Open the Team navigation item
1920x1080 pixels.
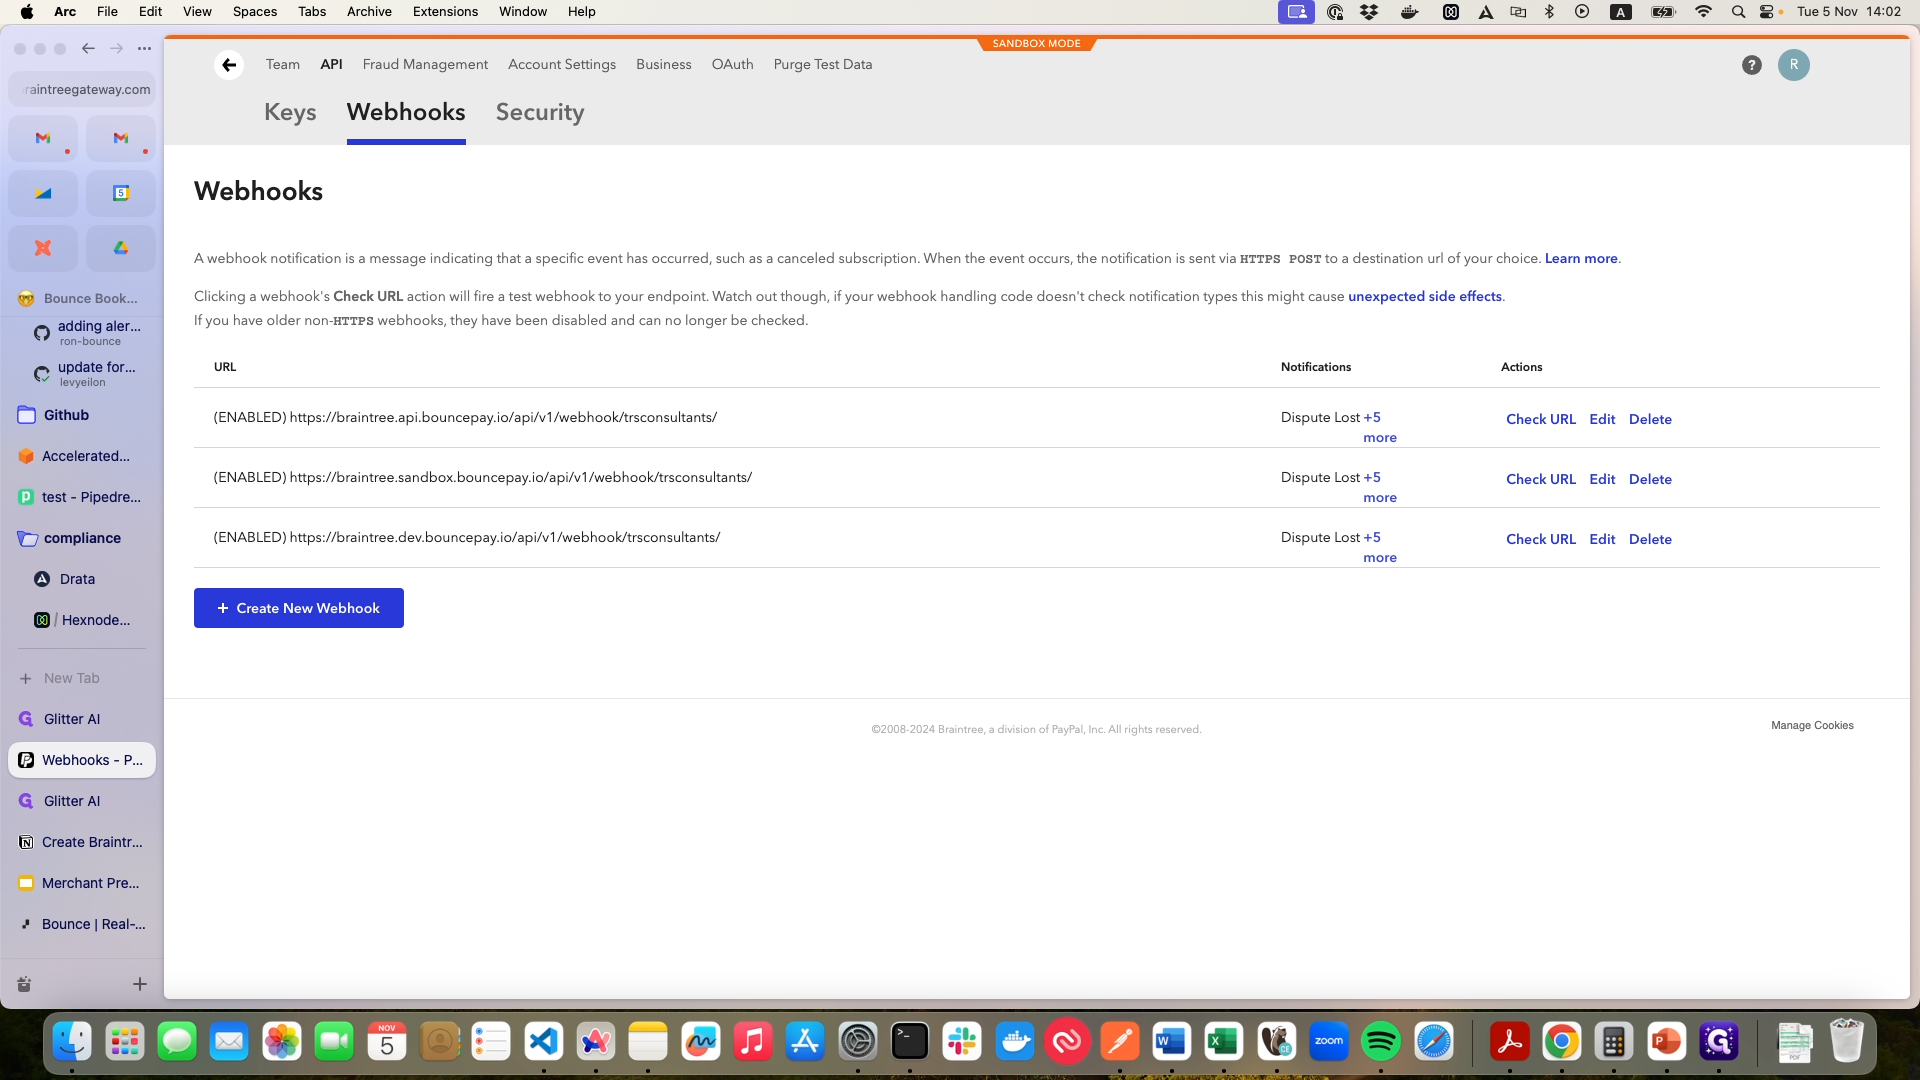coord(283,64)
